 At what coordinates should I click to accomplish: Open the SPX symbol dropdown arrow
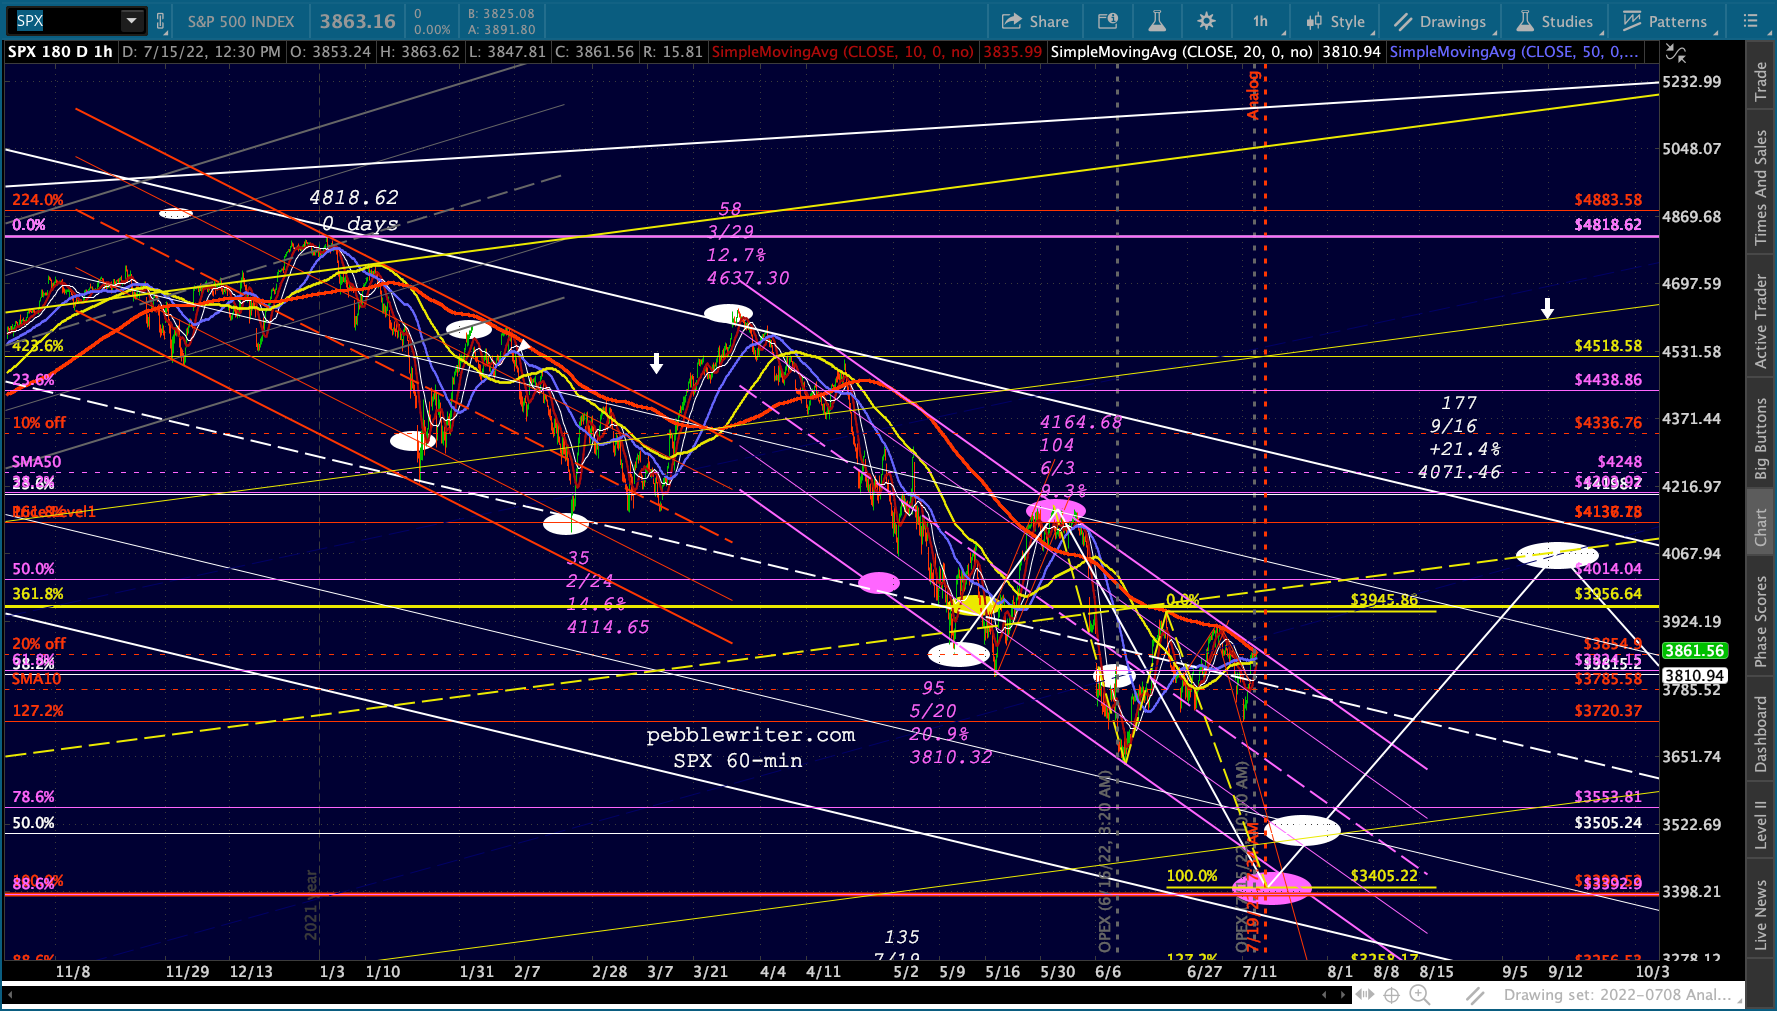pyautogui.click(x=131, y=21)
